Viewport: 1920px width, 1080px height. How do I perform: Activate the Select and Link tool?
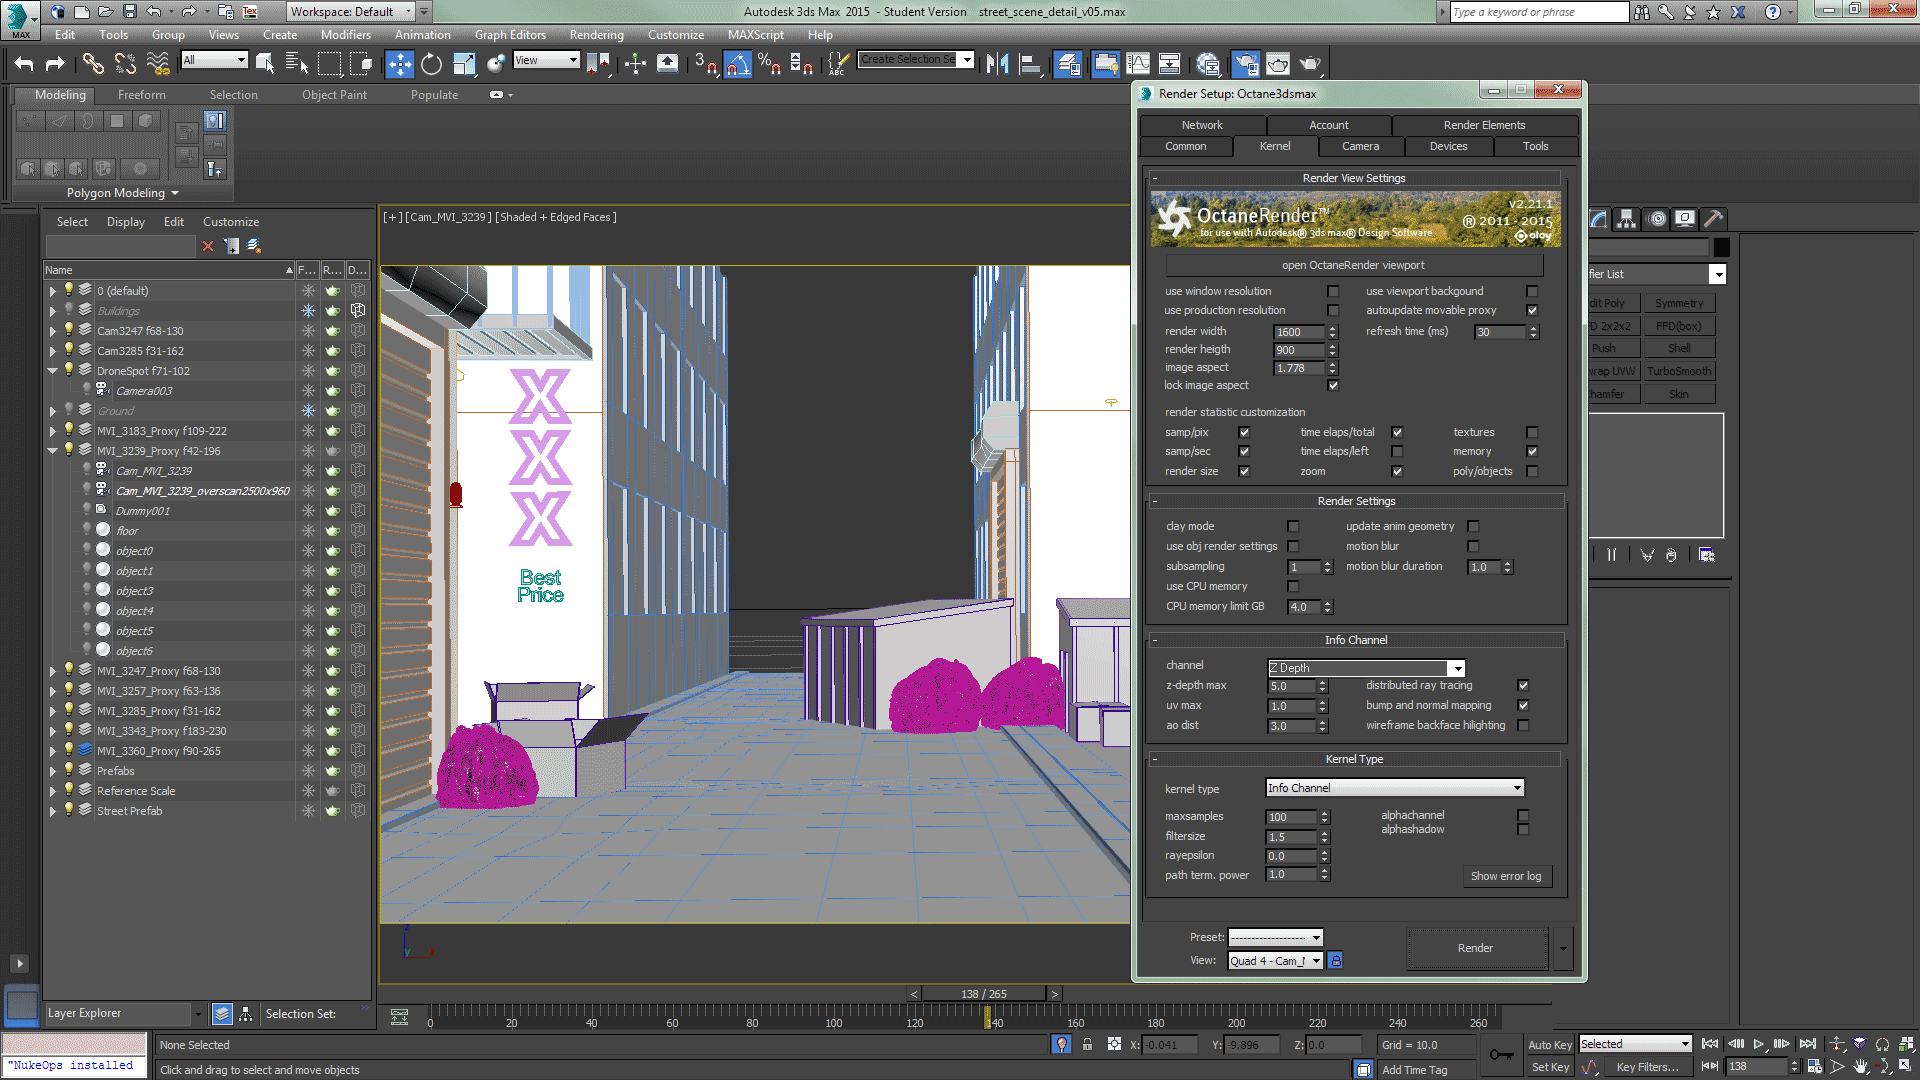pyautogui.click(x=93, y=64)
